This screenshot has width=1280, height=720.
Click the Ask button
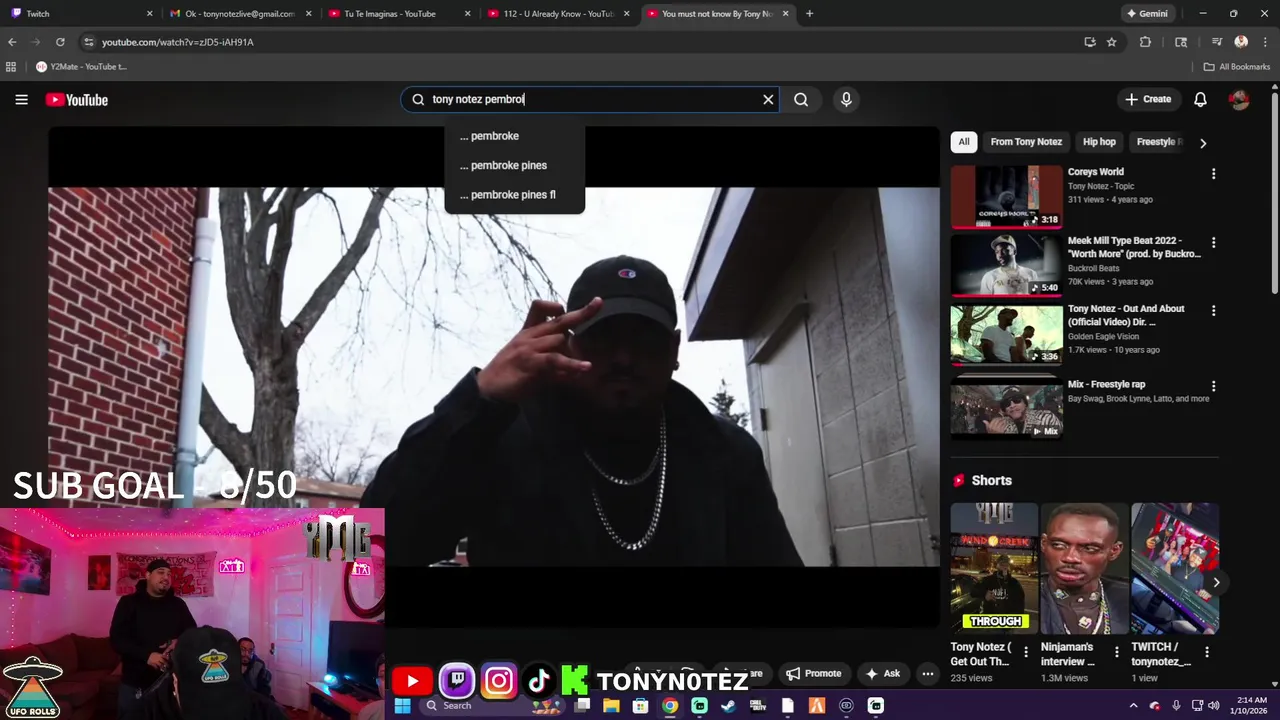click(883, 673)
